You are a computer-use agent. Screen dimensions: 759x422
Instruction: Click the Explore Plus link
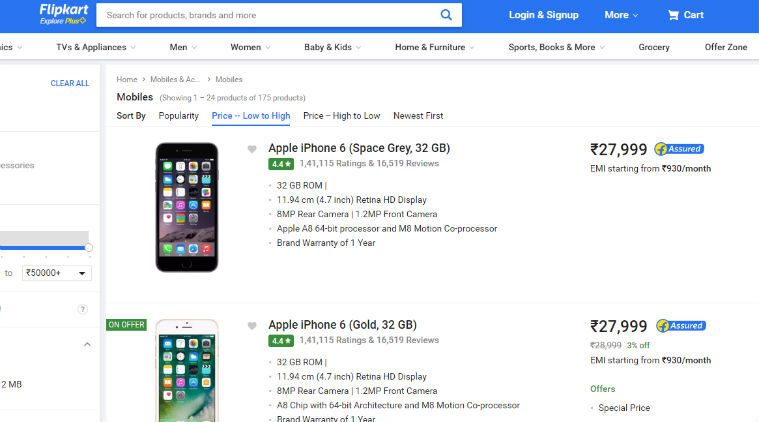(x=63, y=21)
